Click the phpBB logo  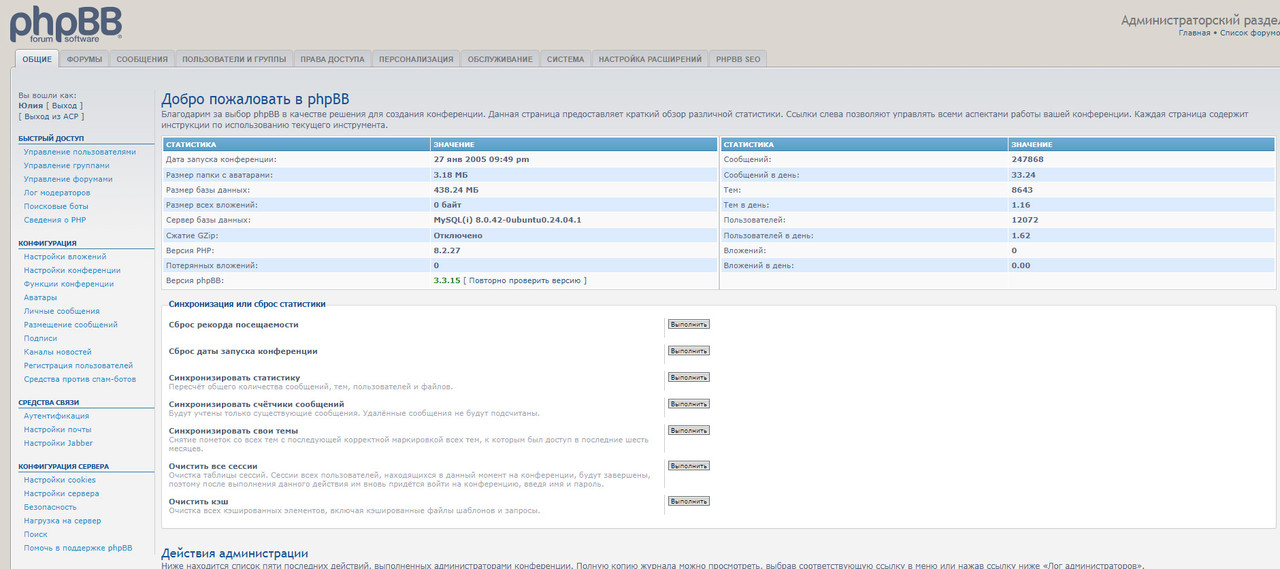(64, 22)
